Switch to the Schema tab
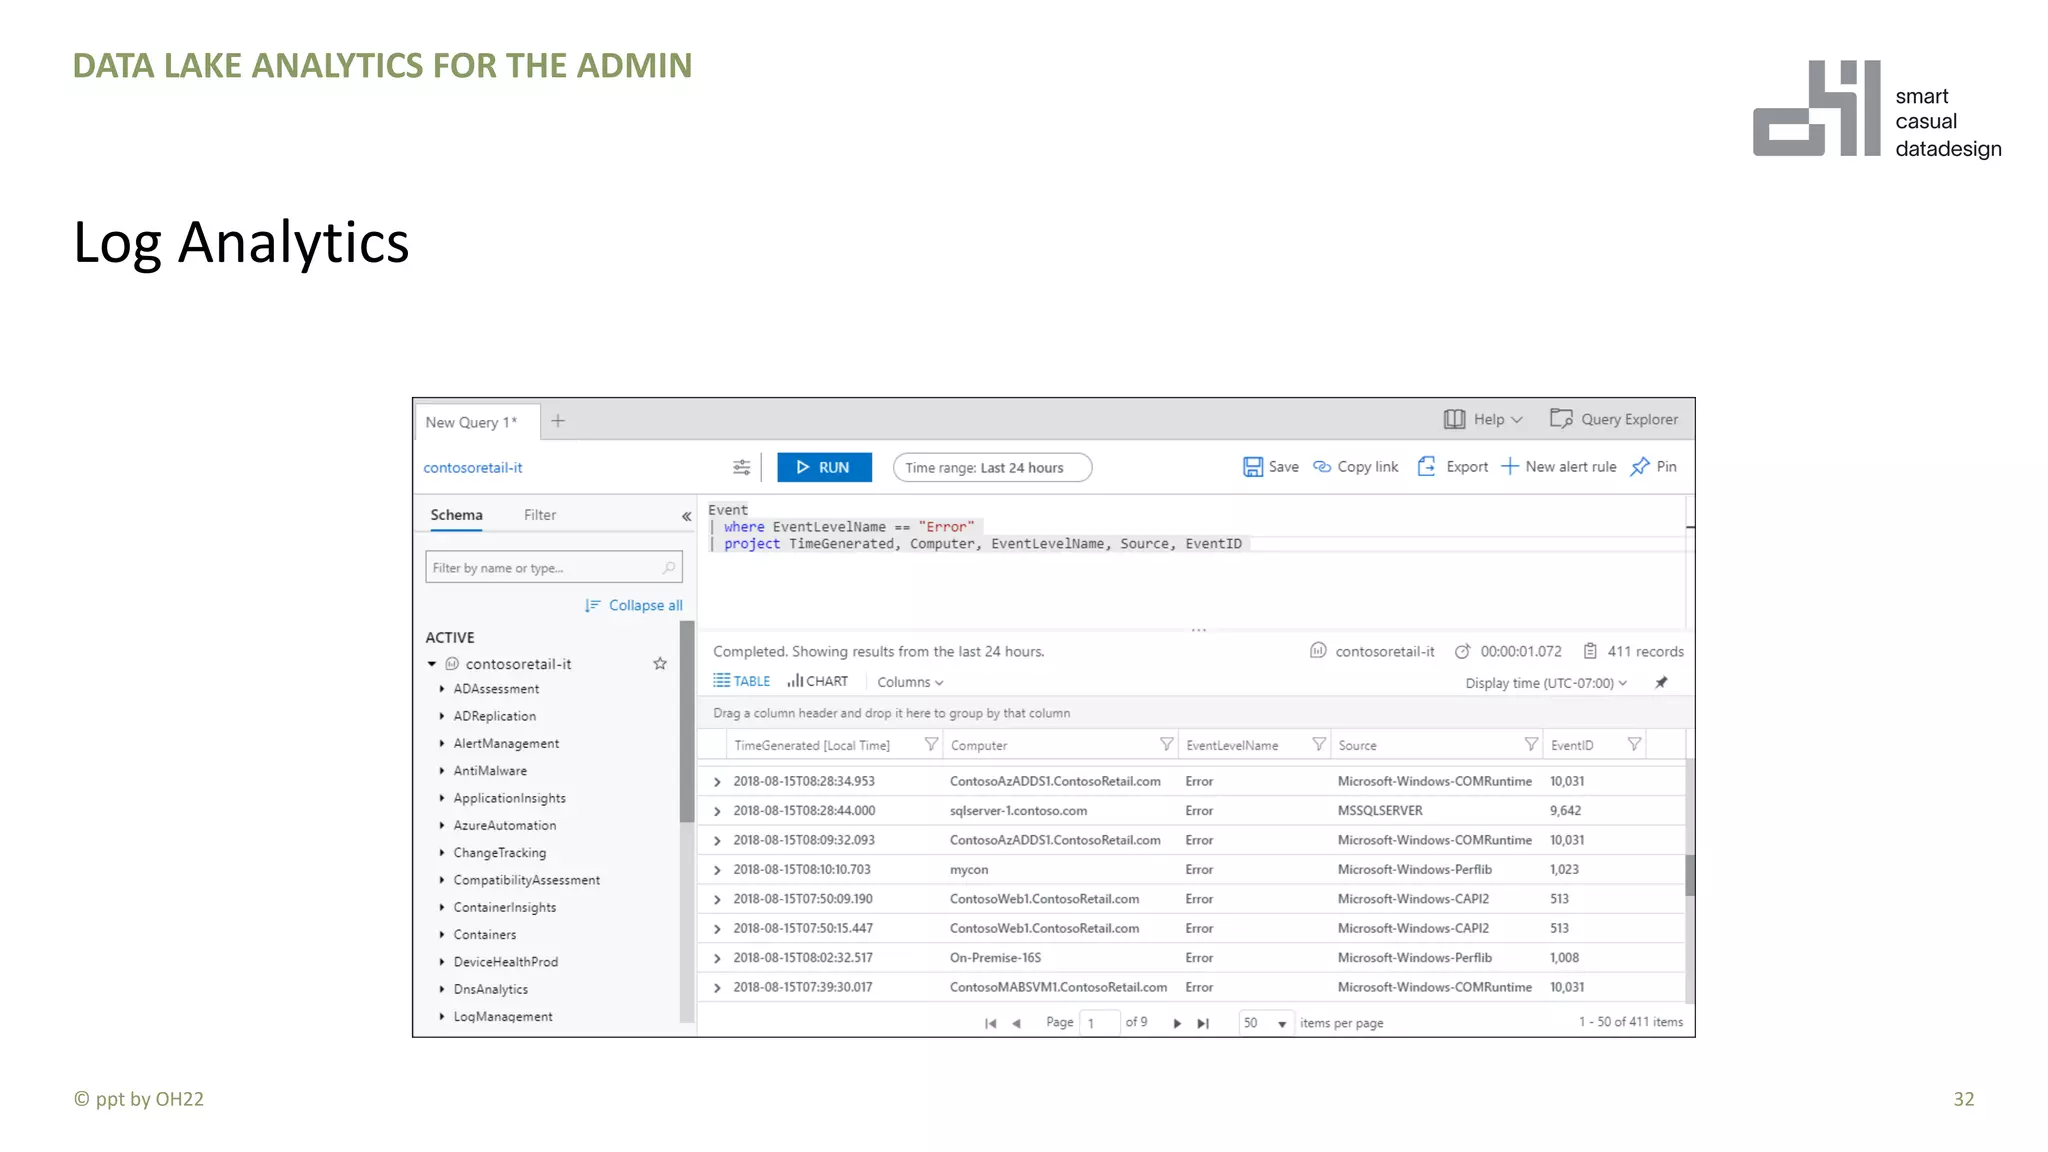The image size is (2048, 1152). (x=456, y=515)
